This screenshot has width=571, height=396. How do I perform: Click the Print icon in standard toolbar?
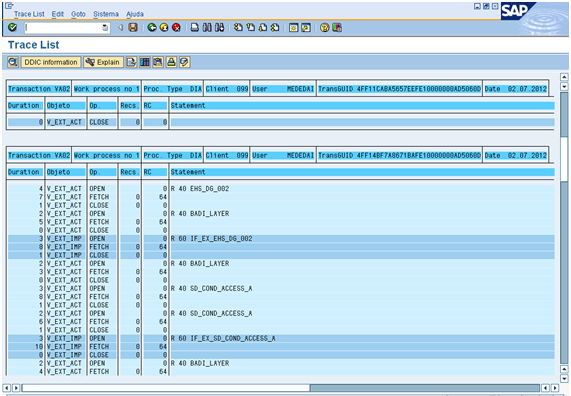tap(195, 28)
